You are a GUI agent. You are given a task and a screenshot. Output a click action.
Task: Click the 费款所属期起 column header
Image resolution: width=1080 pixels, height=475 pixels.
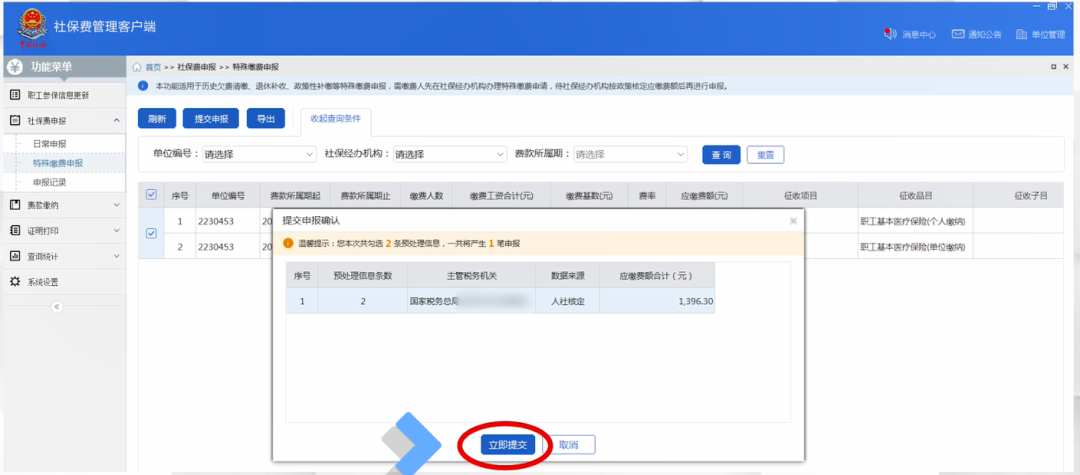pyautogui.click(x=295, y=196)
